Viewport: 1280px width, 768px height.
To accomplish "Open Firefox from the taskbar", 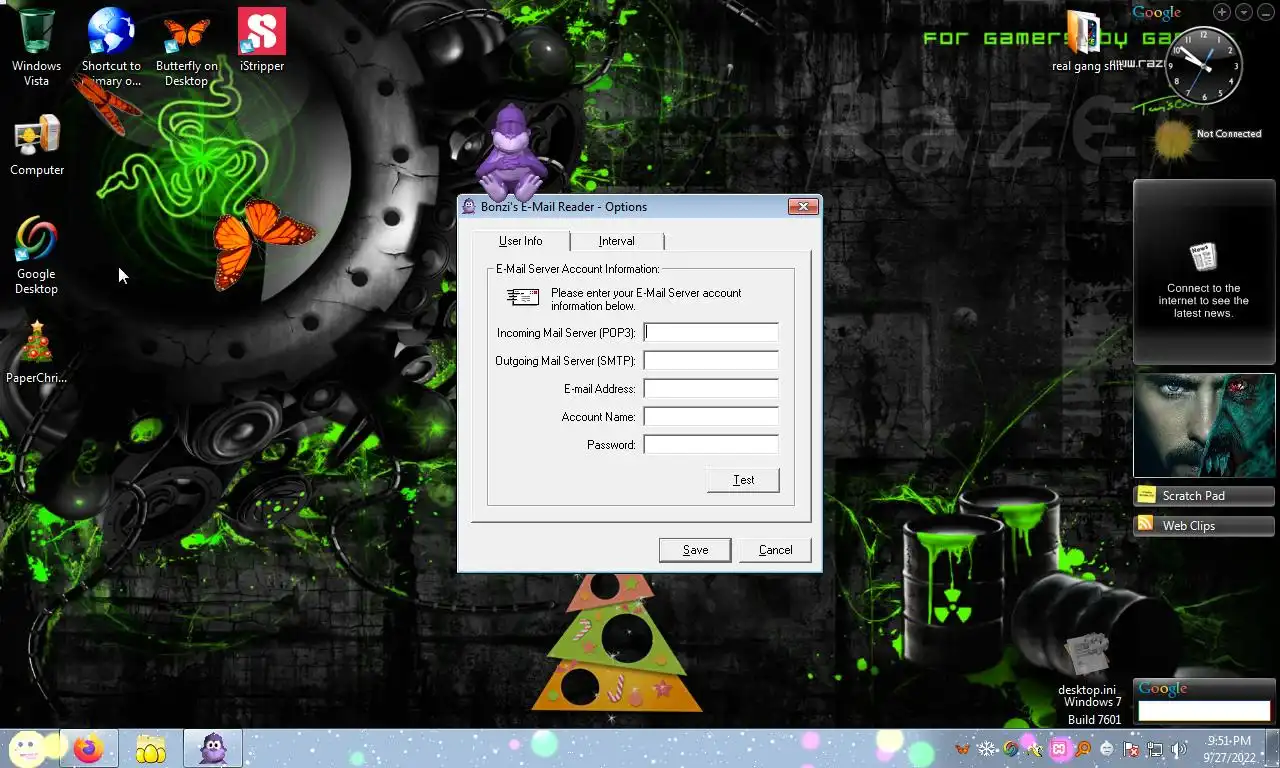I will [88, 748].
